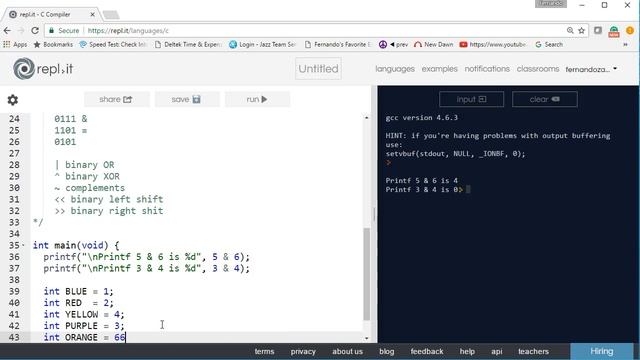Click the Hiring button
Screen dimensions: 640x360
tap(602, 351)
